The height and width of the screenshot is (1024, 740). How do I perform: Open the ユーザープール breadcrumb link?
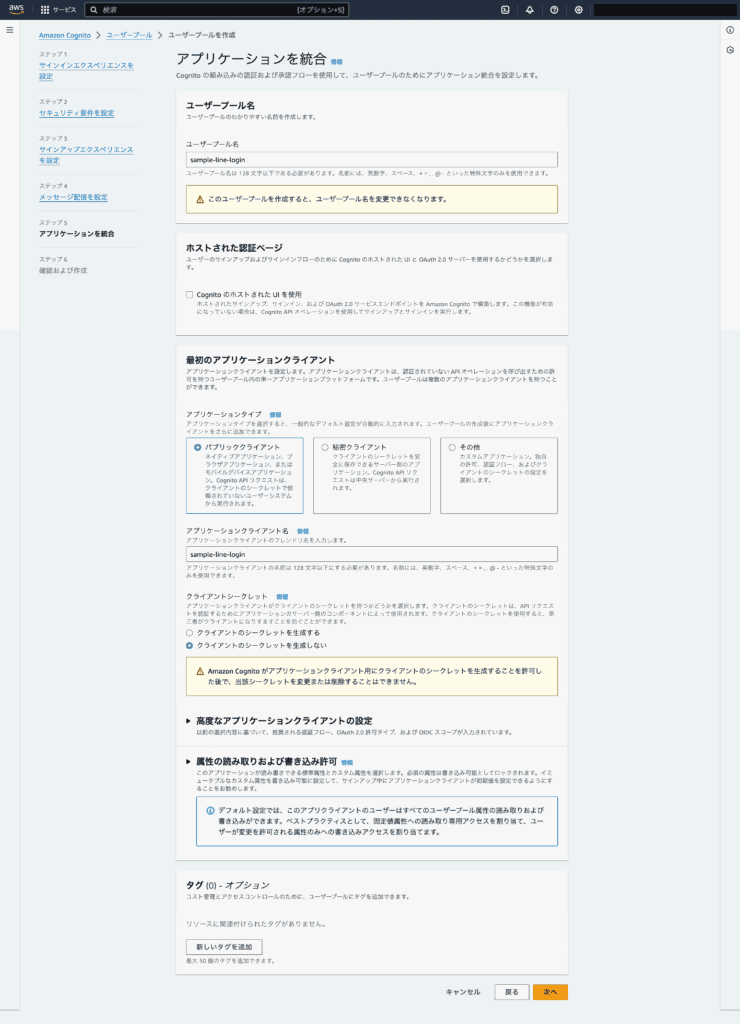[x=129, y=35]
